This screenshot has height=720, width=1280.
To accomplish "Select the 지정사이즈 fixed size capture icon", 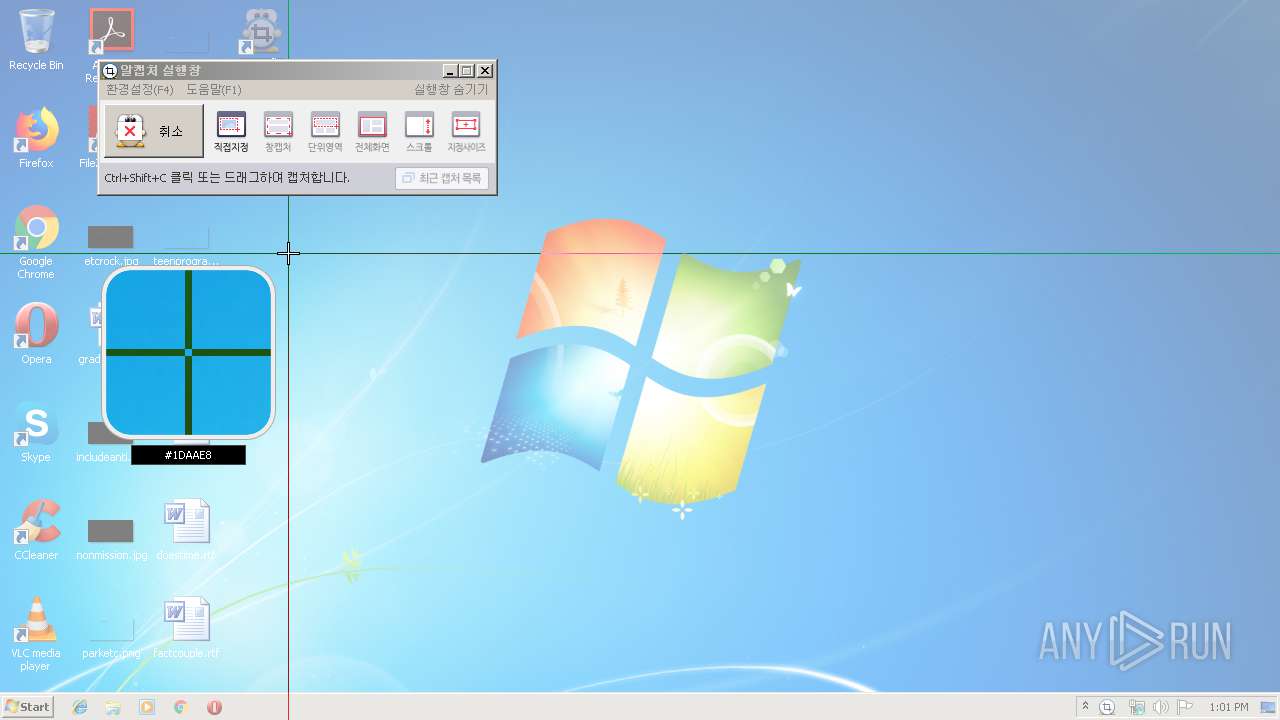I will [466, 132].
